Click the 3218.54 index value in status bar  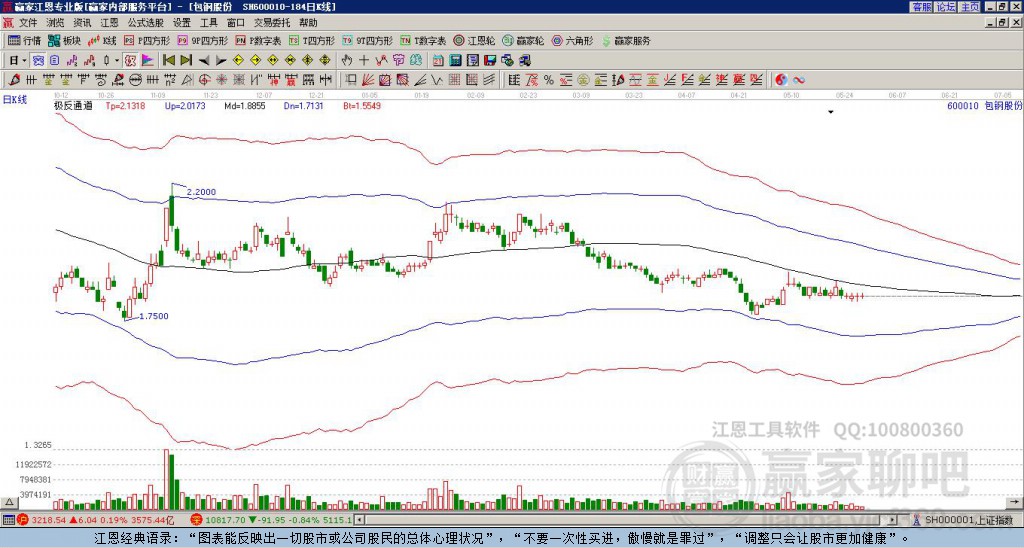coord(49,520)
